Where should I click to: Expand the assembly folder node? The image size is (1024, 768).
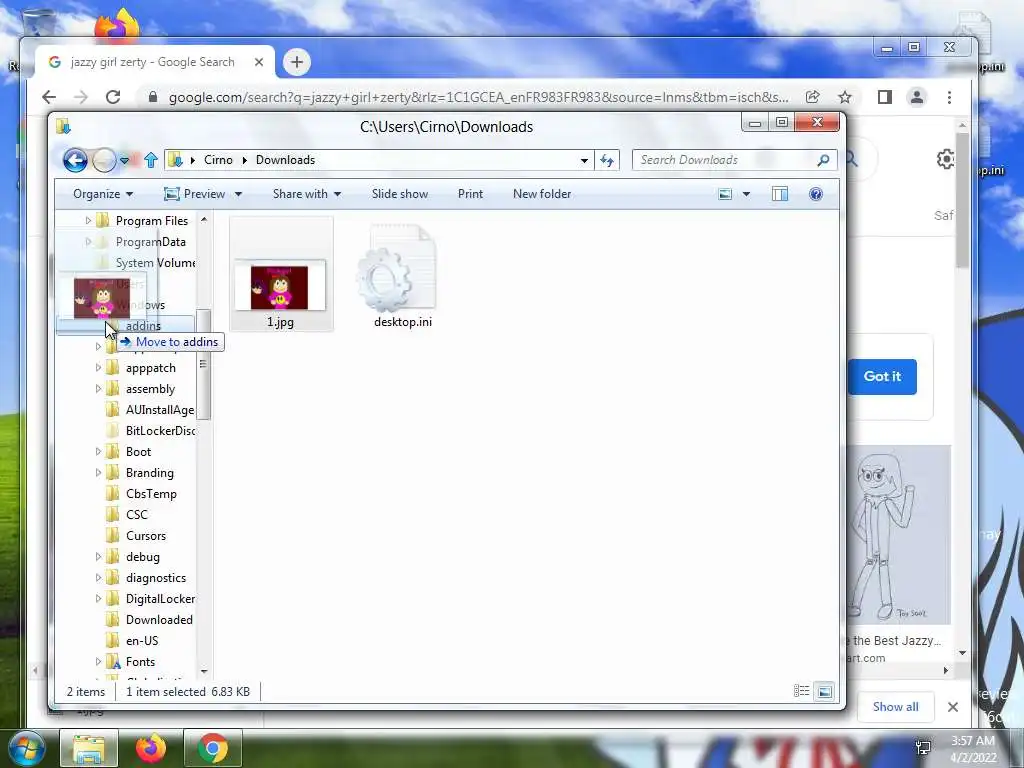coord(99,389)
